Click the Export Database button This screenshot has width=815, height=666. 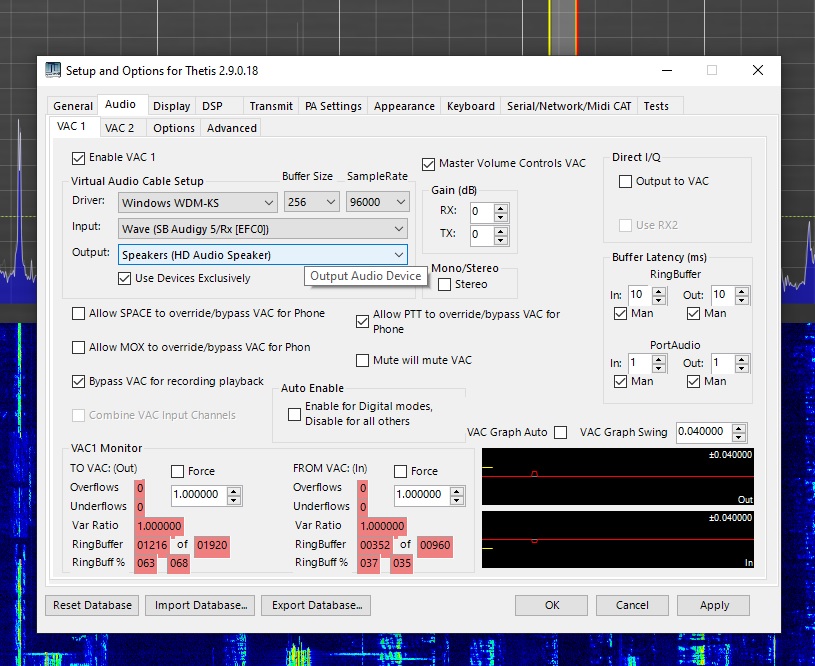click(x=316, y=605)
